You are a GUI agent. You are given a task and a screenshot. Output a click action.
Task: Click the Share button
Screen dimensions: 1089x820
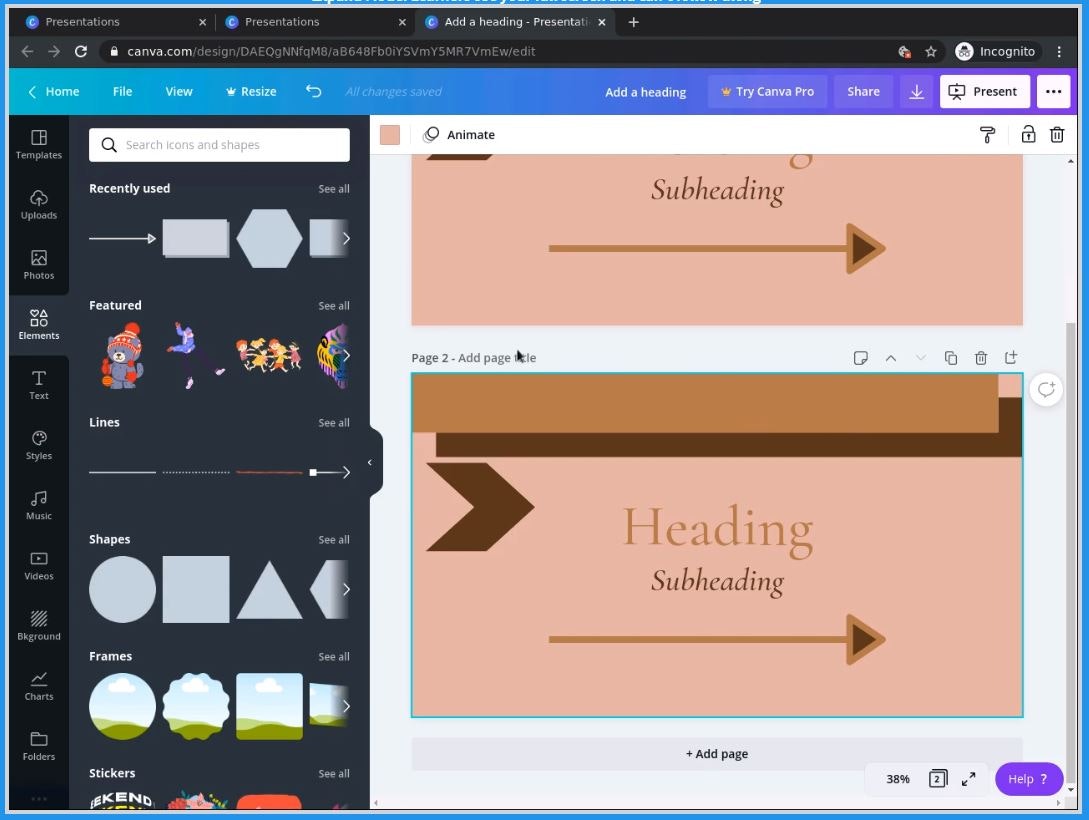[x=863, y=92]
